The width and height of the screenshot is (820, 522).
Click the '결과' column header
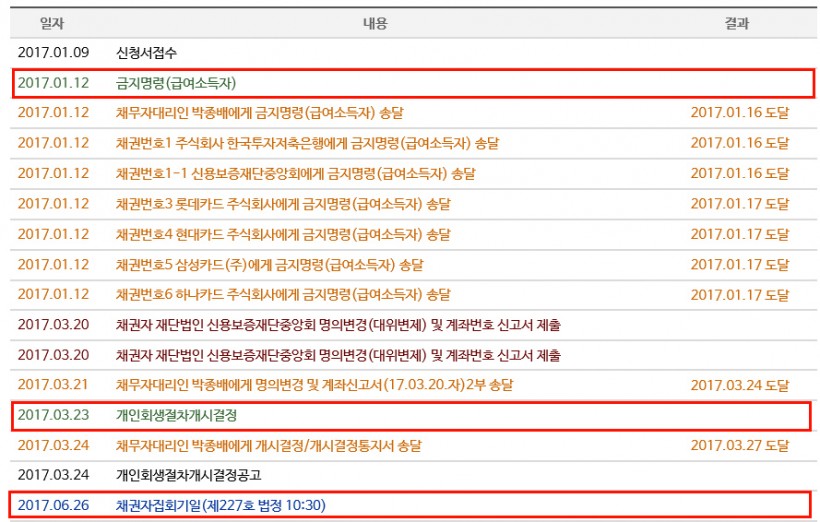pos(737,23)
